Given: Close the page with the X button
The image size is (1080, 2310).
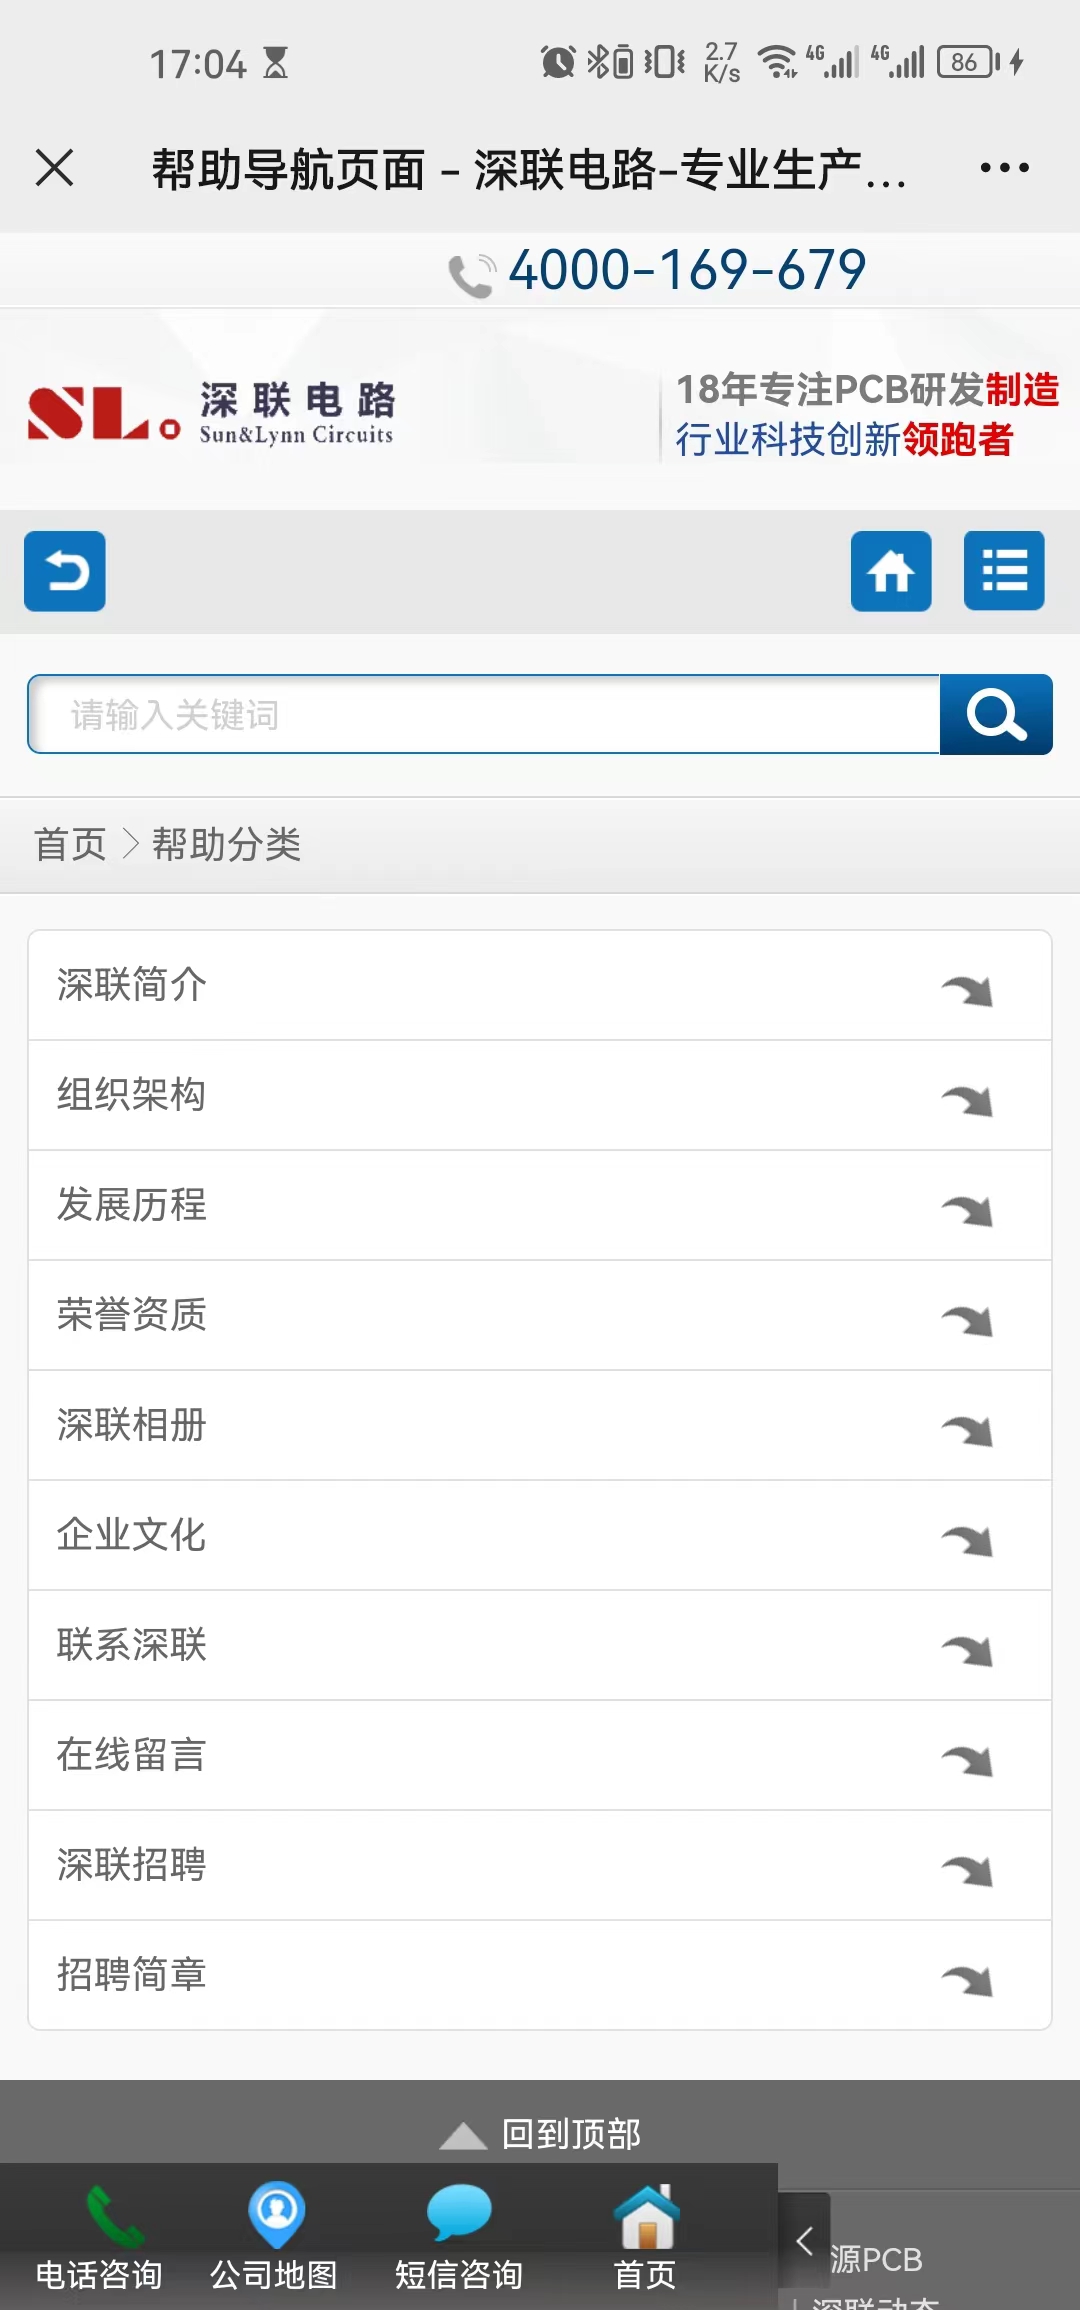Looking at the screenshot, I should point(55,168).
